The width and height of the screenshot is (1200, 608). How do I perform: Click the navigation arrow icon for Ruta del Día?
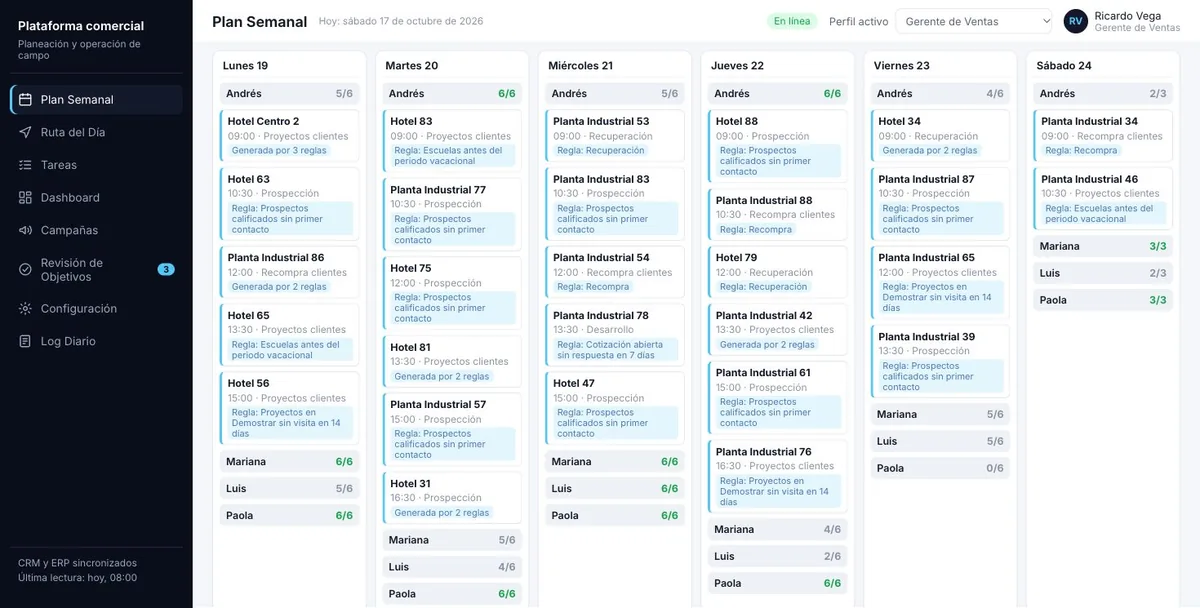(25, 132)
